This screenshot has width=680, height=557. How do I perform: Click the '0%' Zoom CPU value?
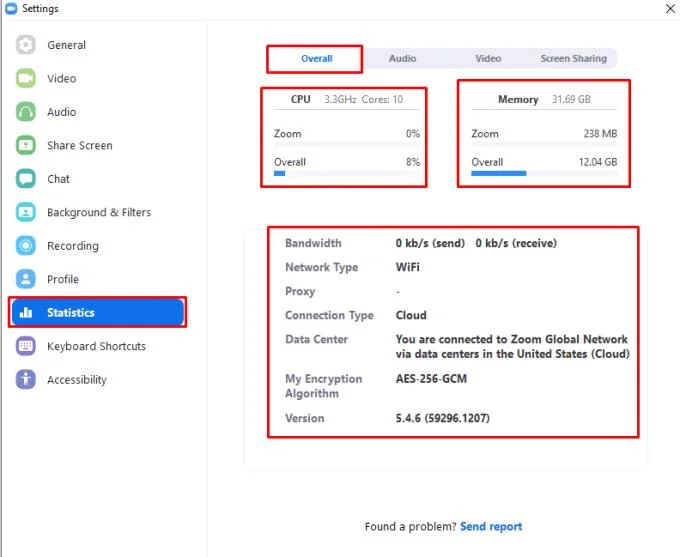(413, 134)
